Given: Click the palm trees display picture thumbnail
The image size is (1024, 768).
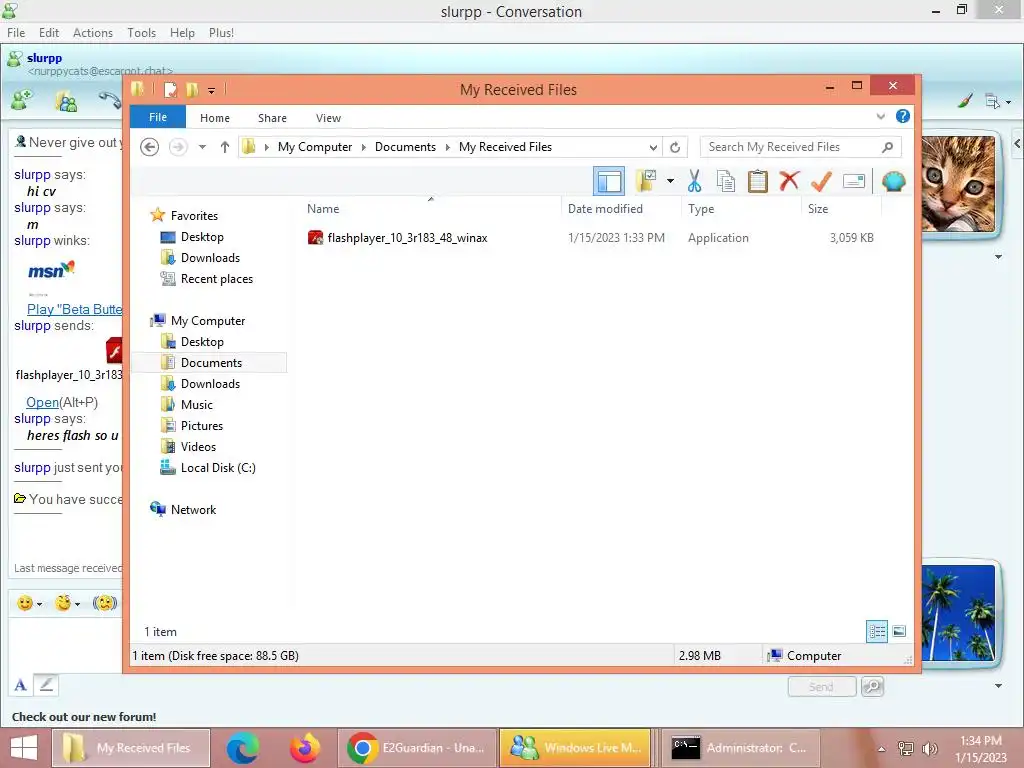Looking at the screenshot, I should [x=958, y=613].
